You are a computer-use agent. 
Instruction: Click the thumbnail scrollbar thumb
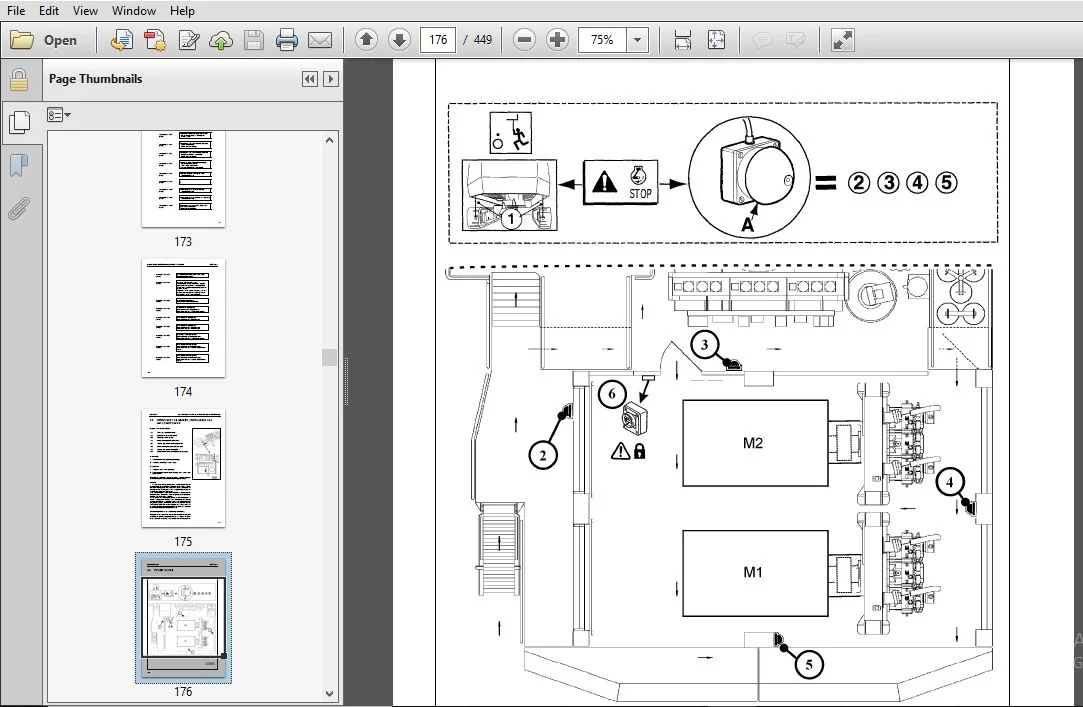point(329,357)
